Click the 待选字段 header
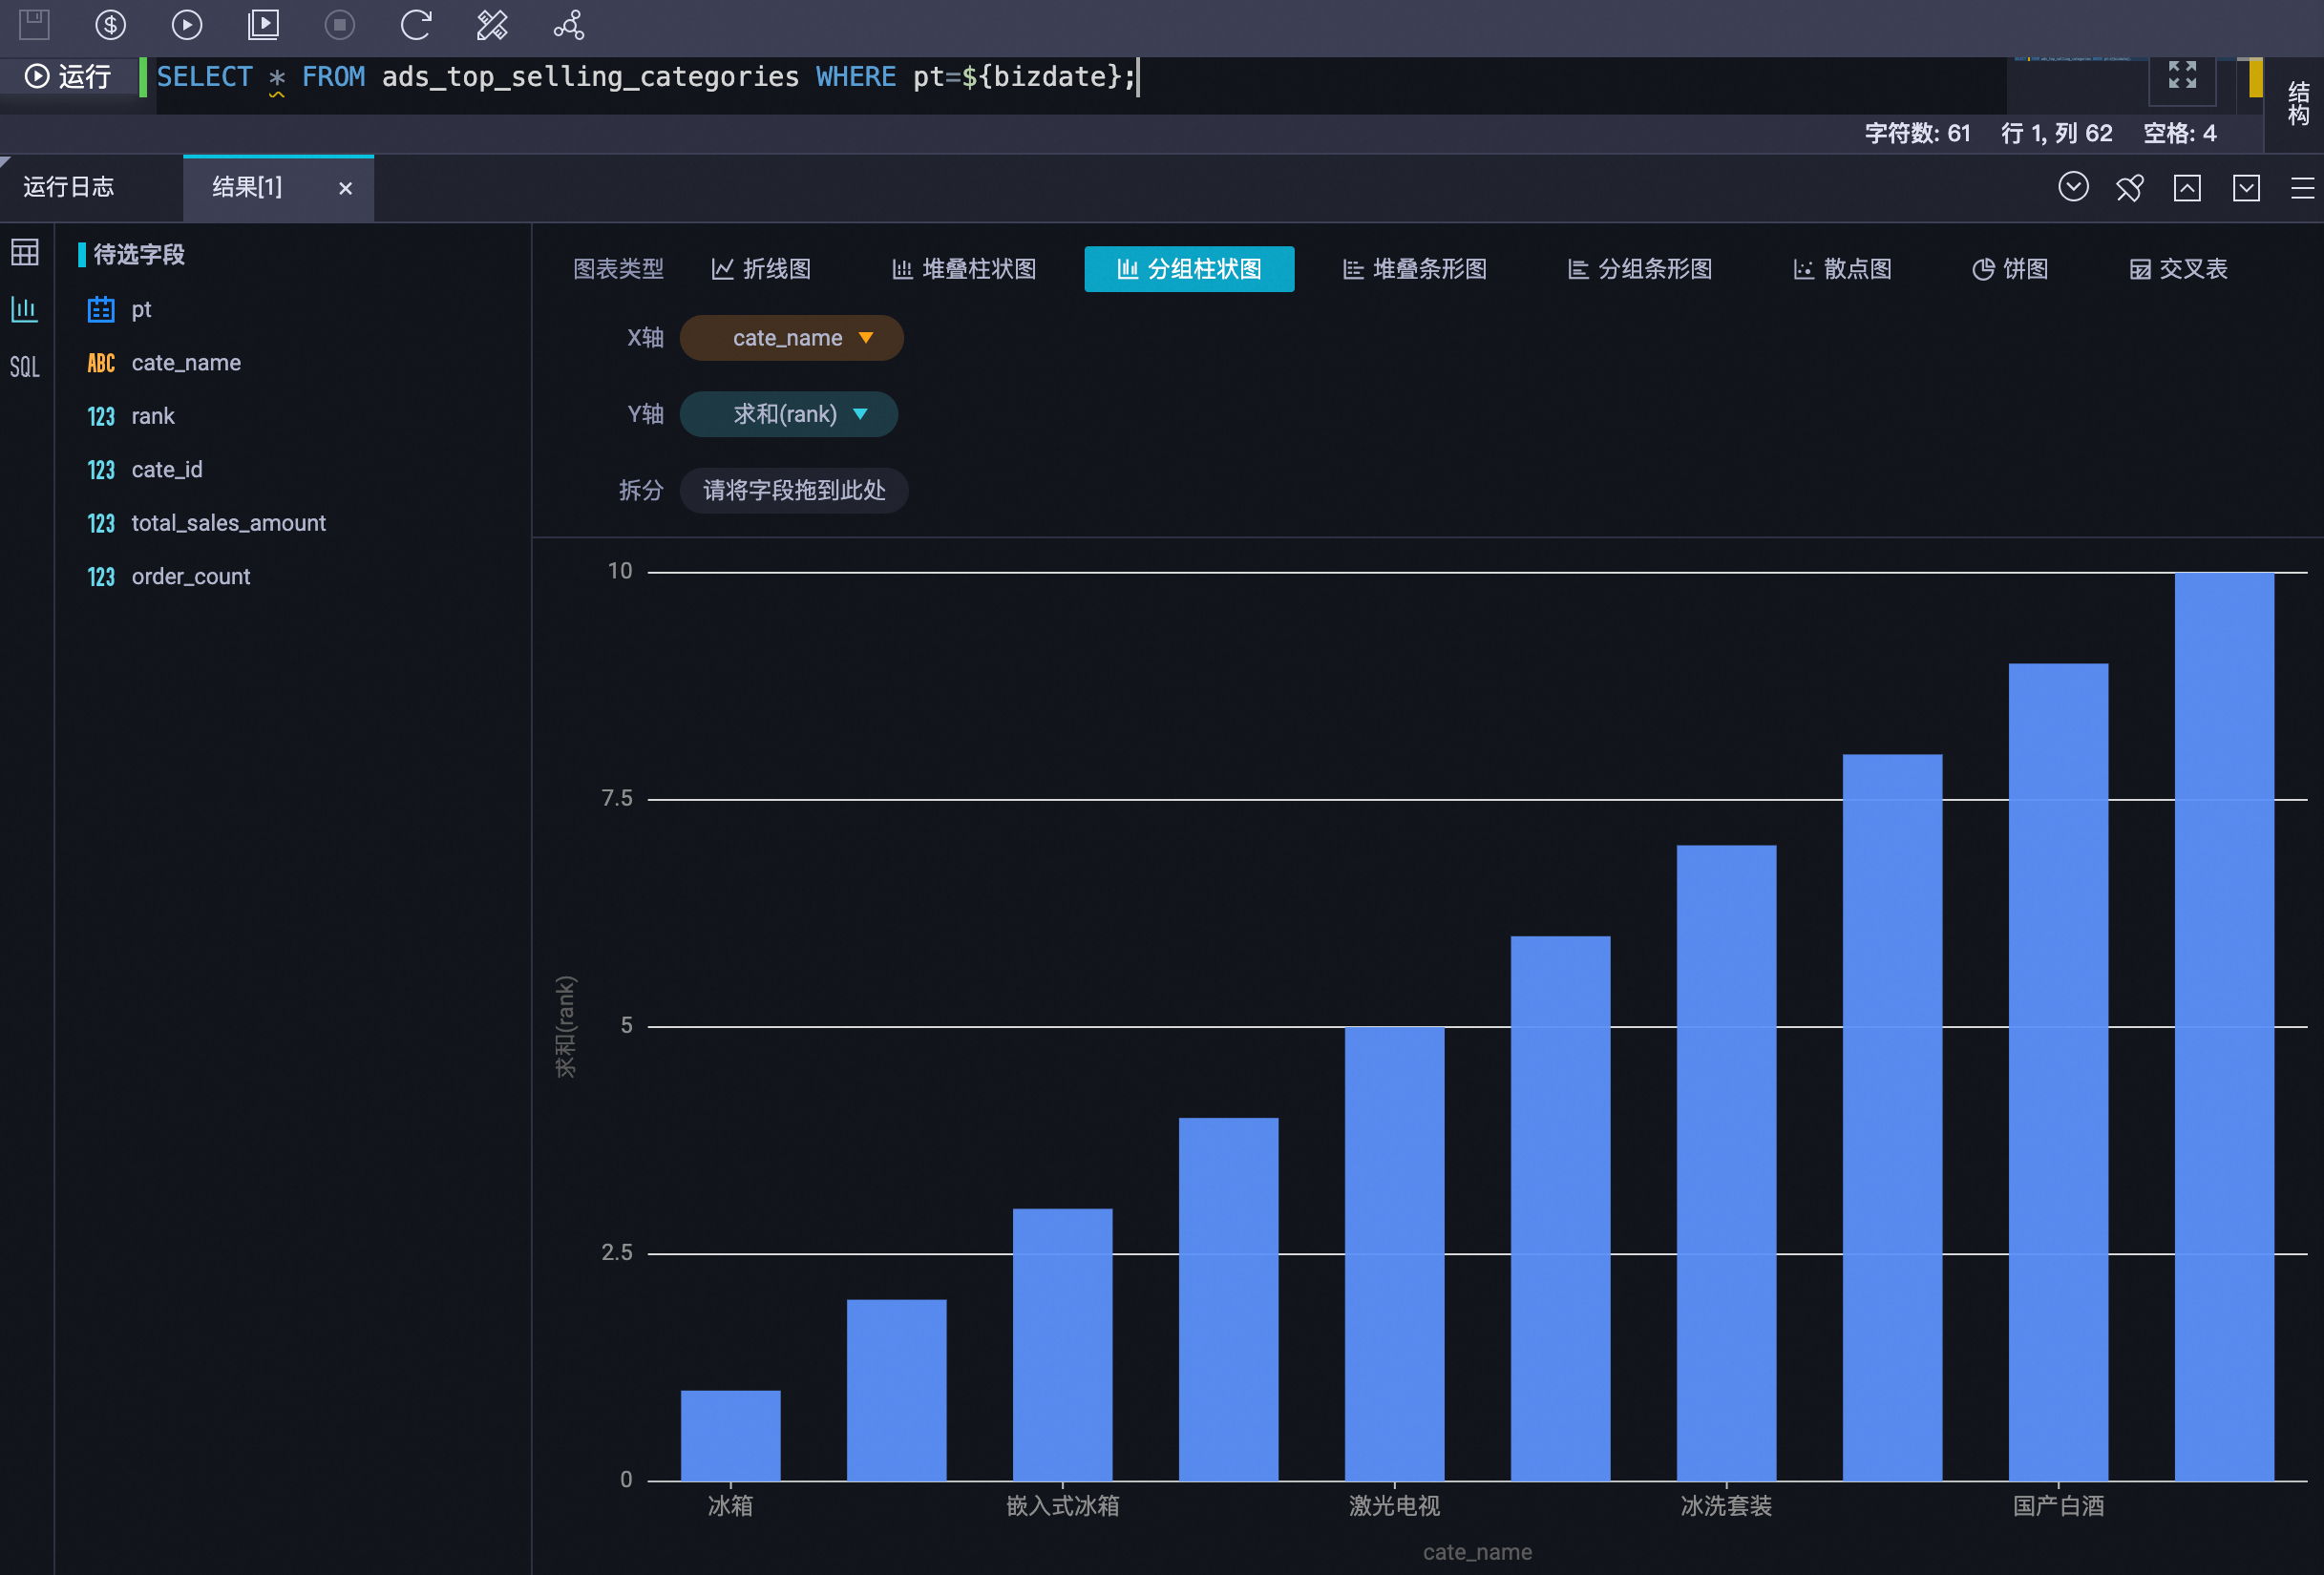This screenshot has width=2324, height=1575. (139, 254)
